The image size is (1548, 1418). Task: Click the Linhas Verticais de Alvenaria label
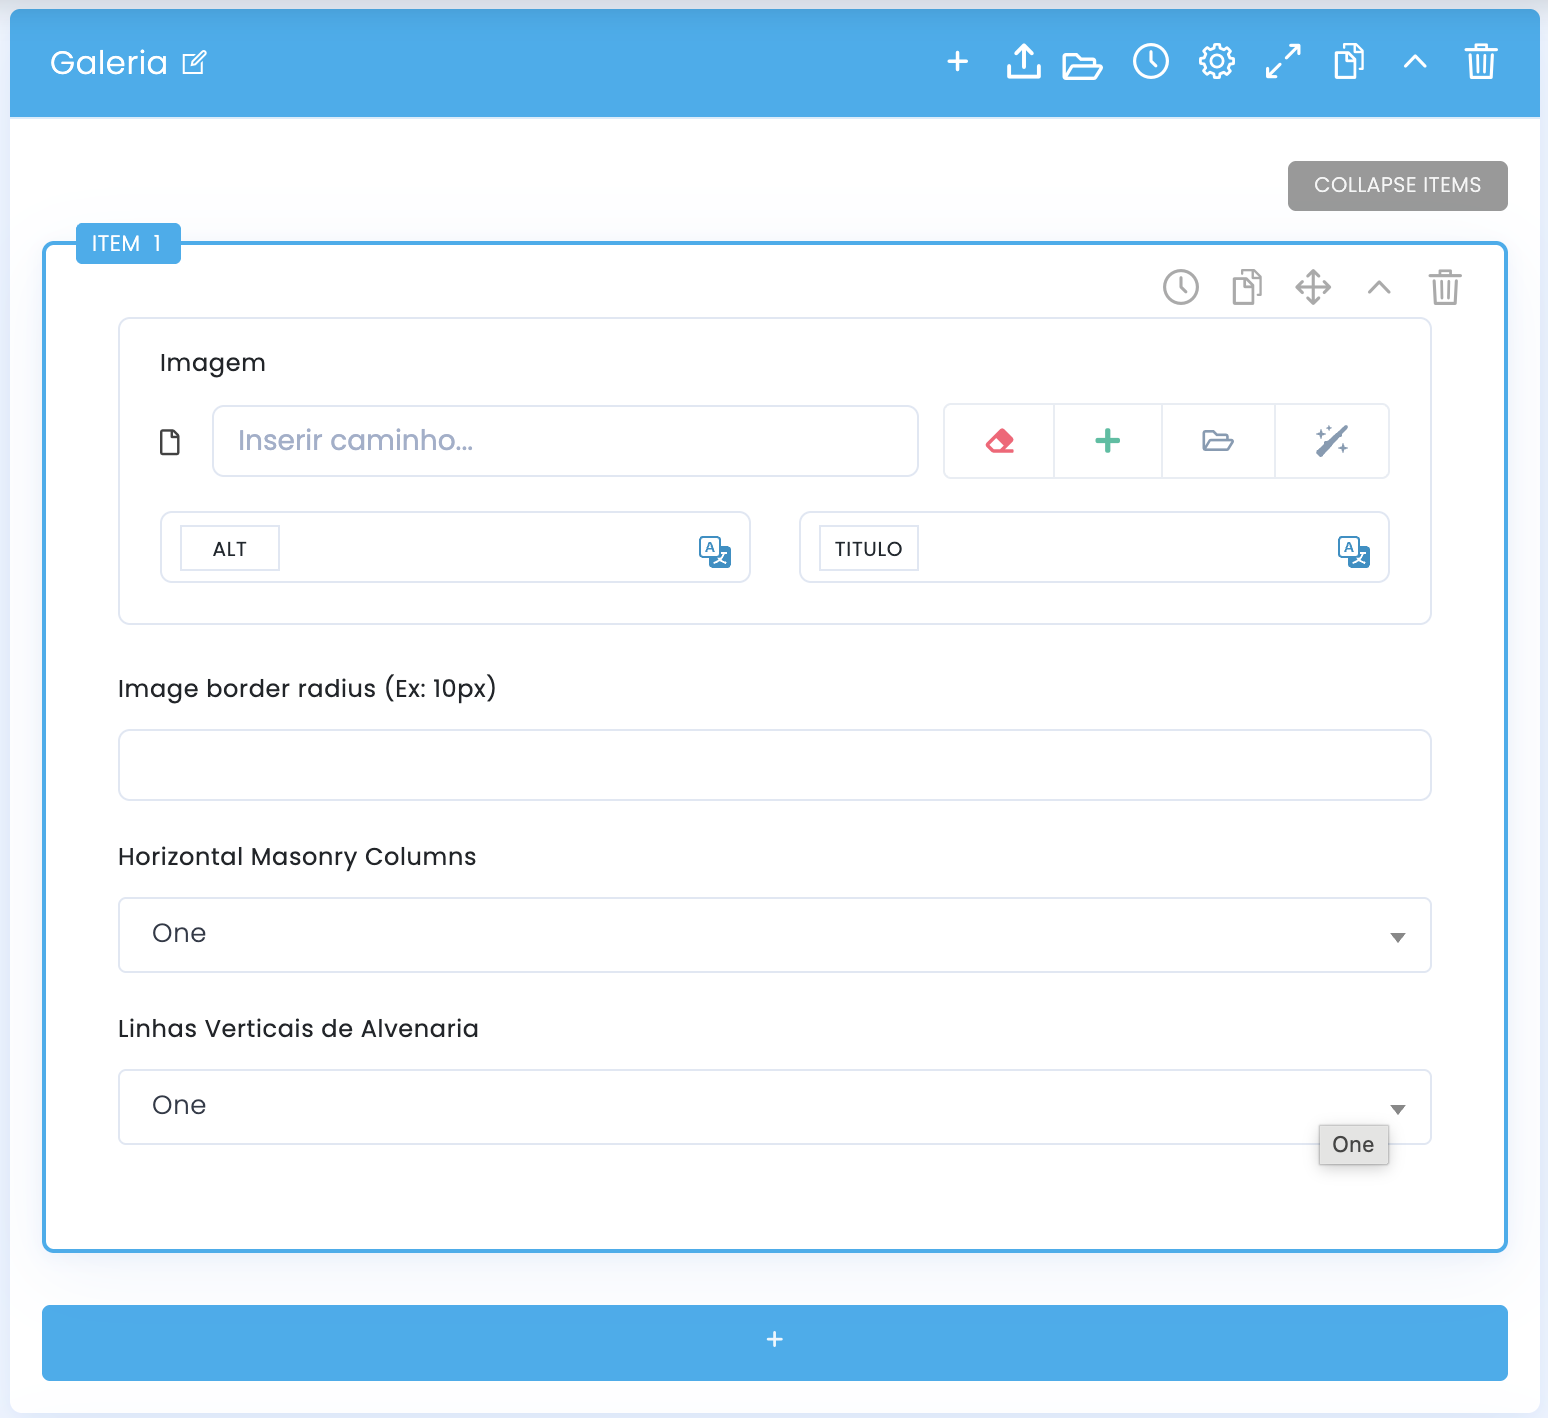pyautogui.click(x=298, y=1029)
